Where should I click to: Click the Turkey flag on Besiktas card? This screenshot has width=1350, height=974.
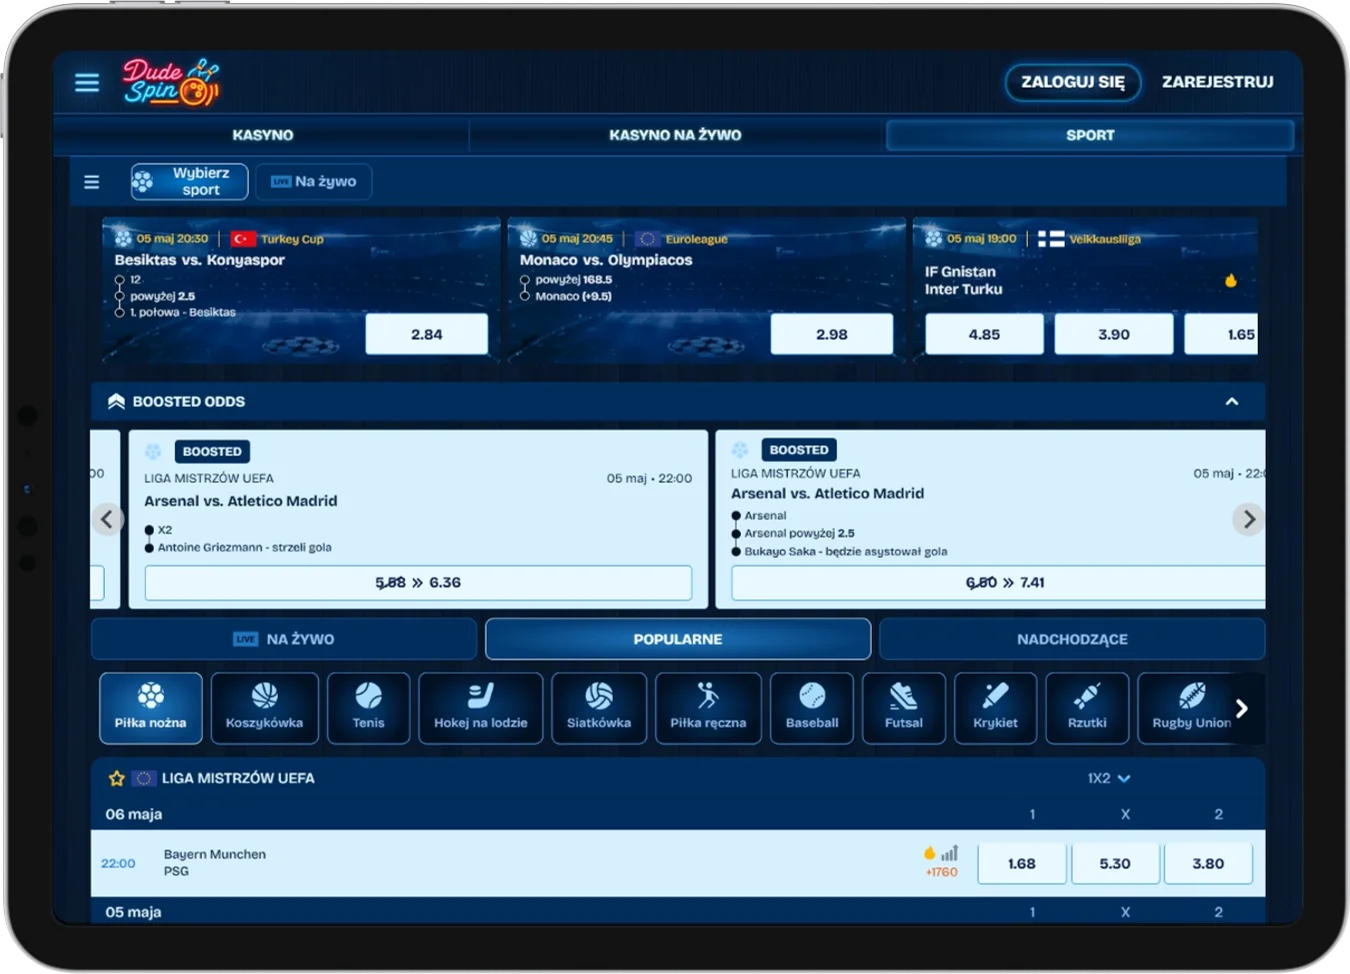tap(243, 239)
